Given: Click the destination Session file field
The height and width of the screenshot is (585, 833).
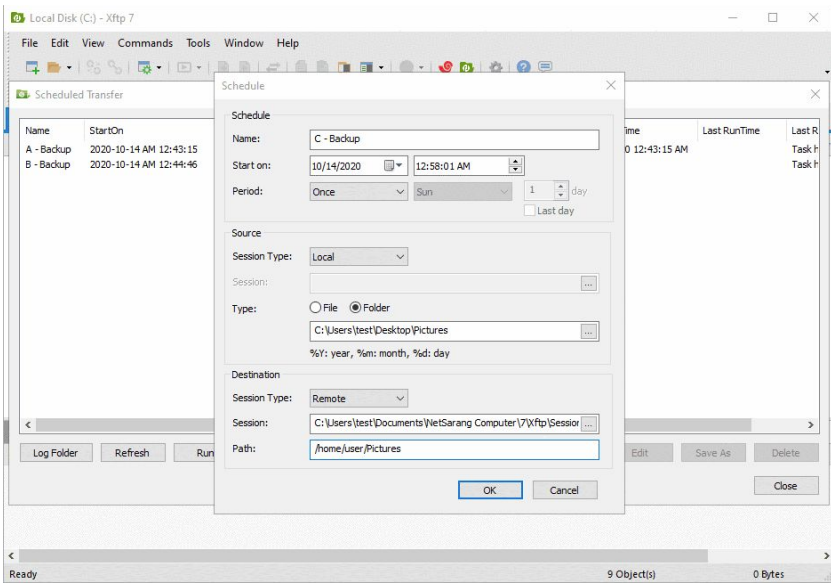Looking at the screenshot, I should coord(445,423).
